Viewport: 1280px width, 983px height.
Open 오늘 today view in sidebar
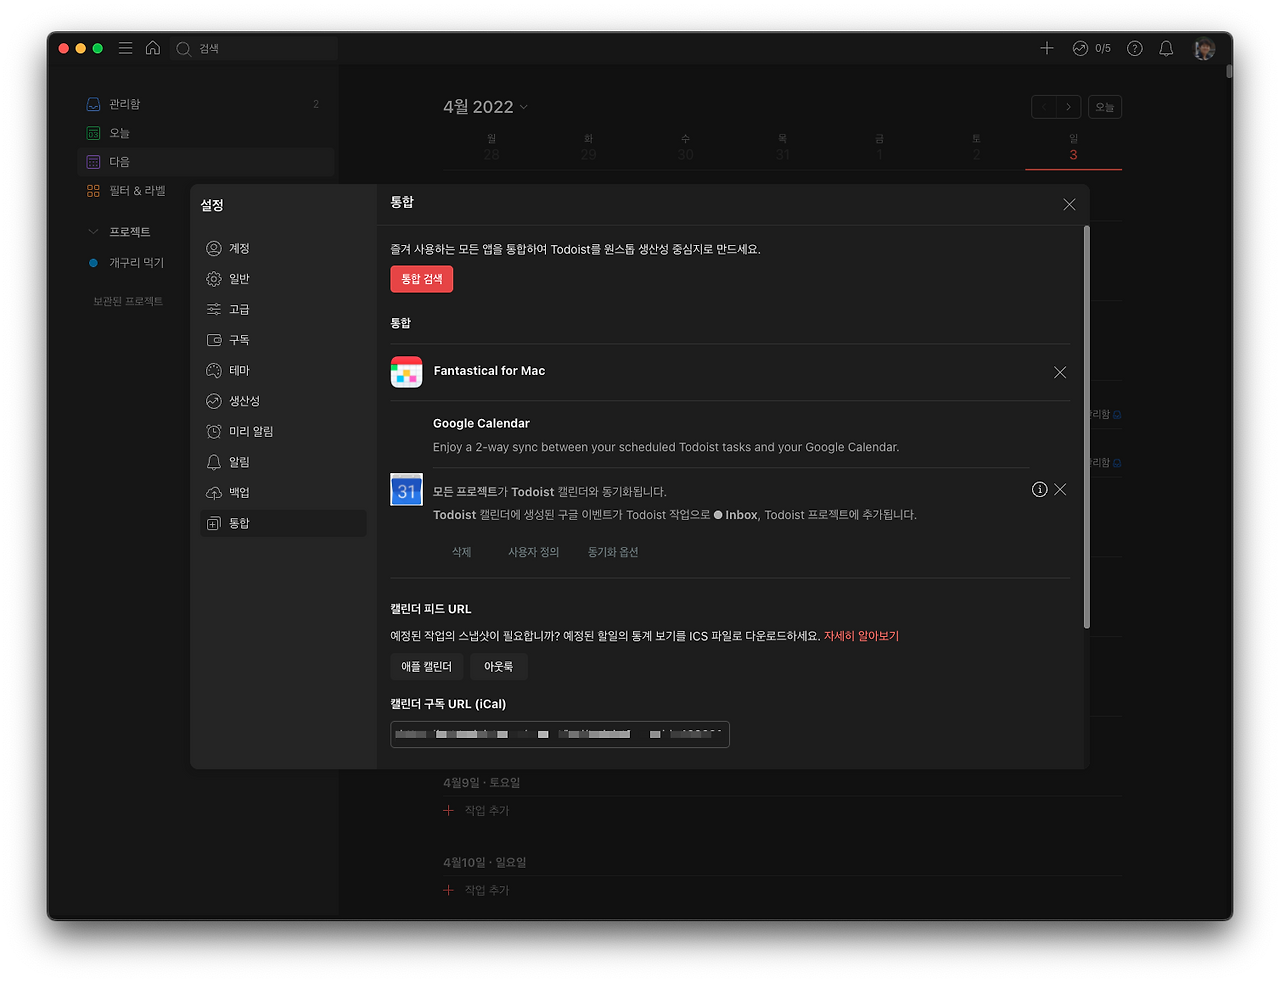[x=205, y=133]
